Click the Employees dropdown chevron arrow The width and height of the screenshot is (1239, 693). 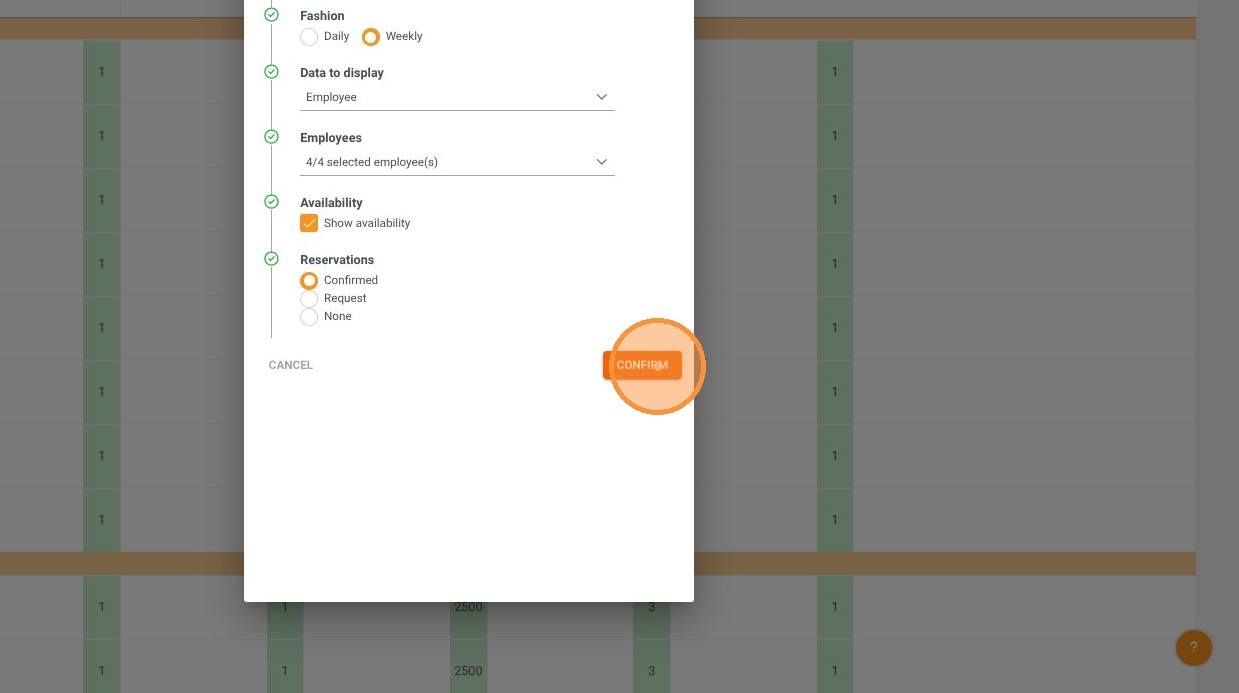tap(602, 162)
